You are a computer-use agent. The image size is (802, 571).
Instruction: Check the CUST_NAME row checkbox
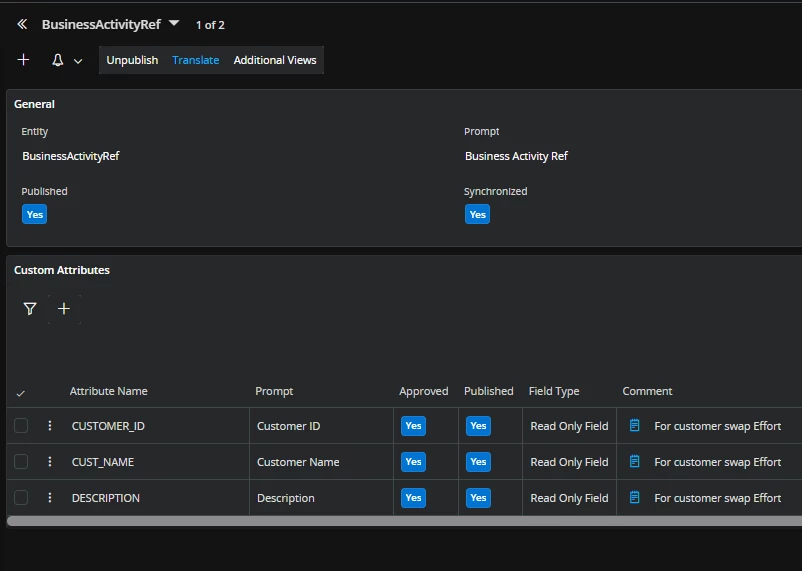click(21, 462)
